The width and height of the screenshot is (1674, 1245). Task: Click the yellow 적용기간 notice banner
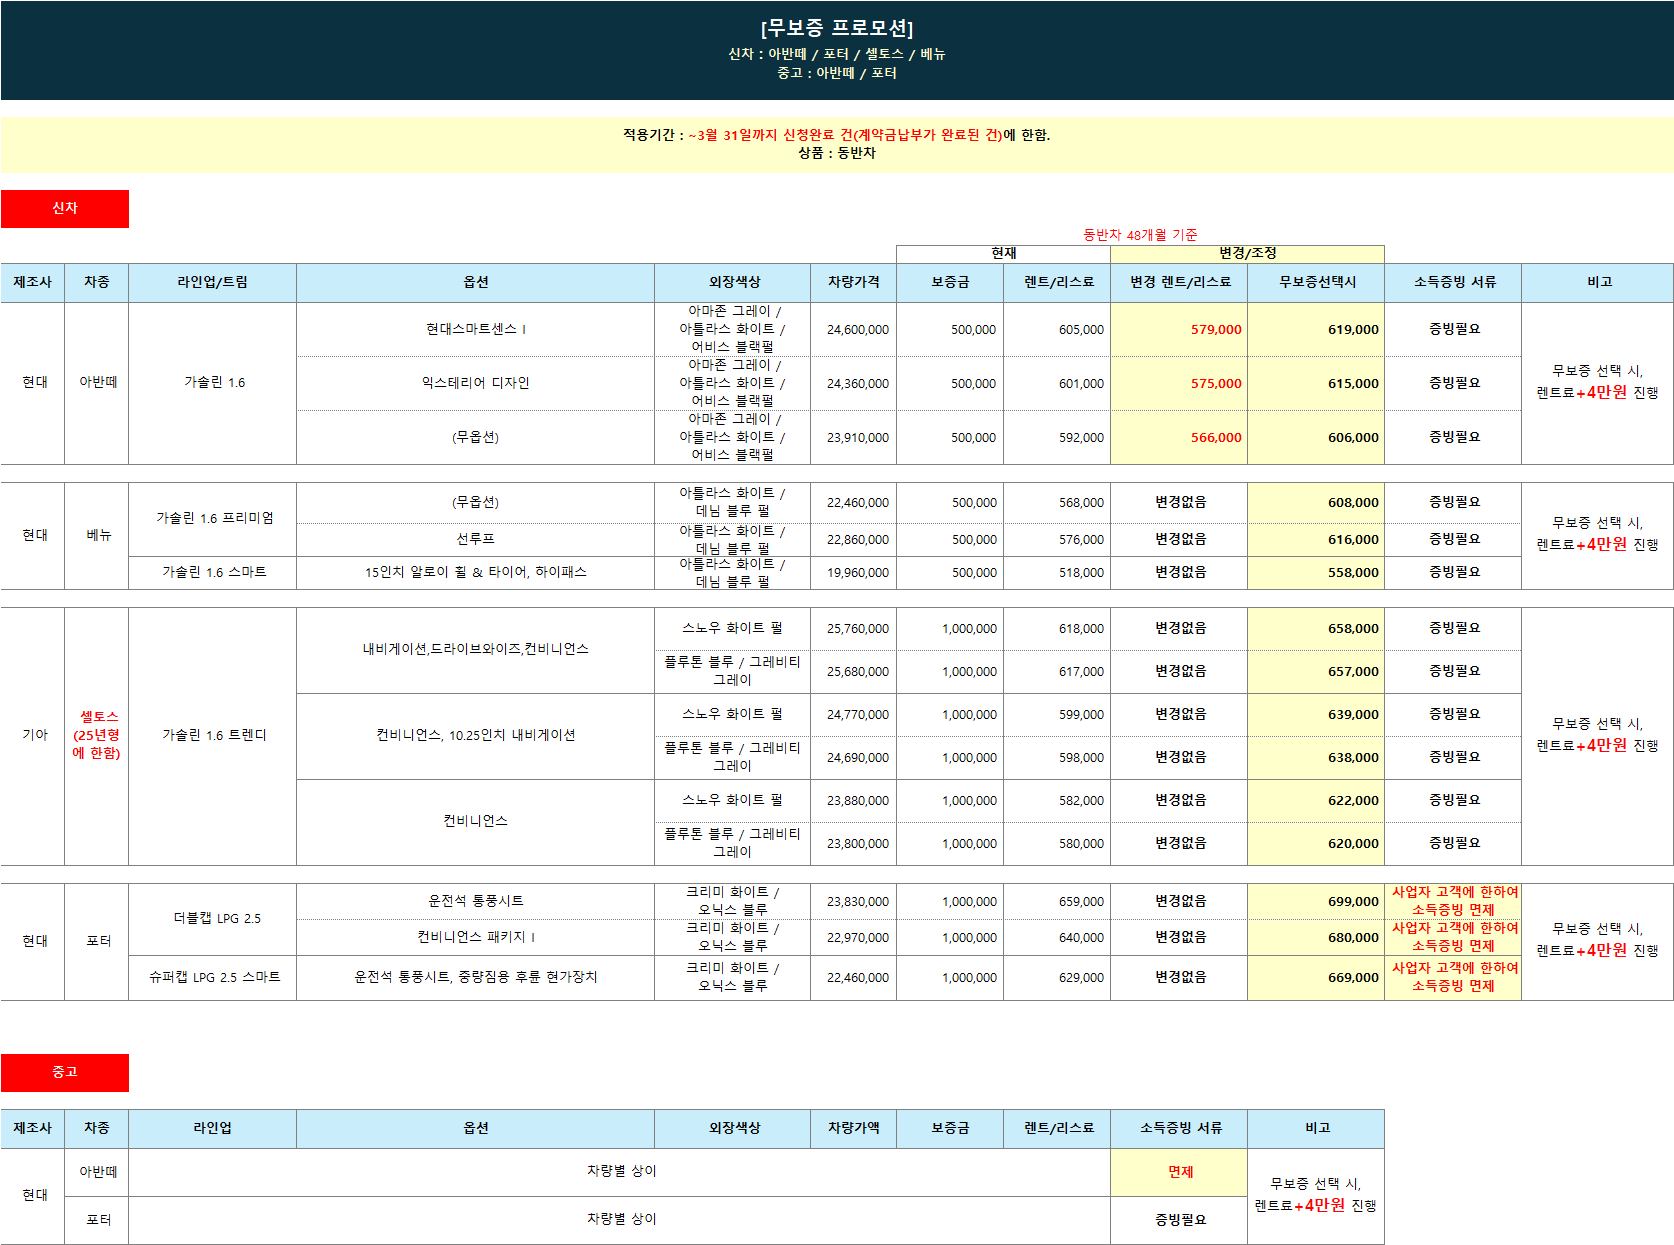coord(836,144)
